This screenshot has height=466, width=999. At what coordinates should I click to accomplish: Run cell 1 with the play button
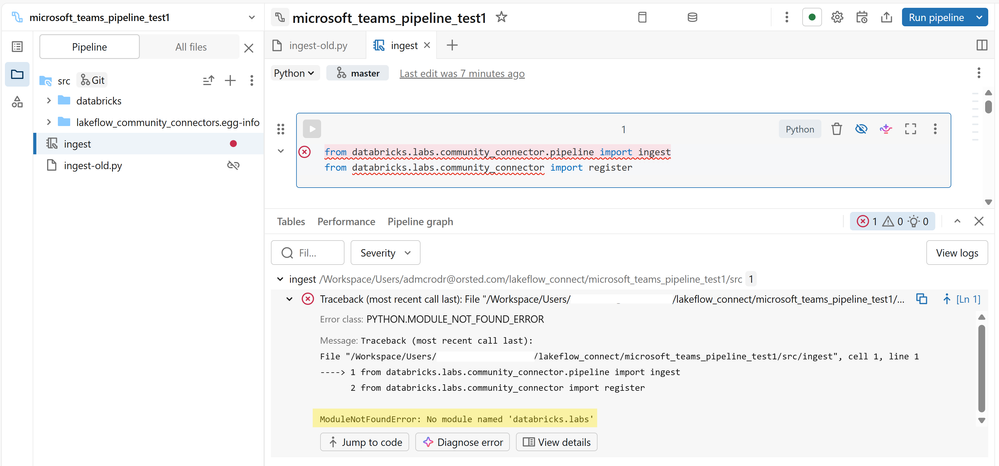click(312, 129)
